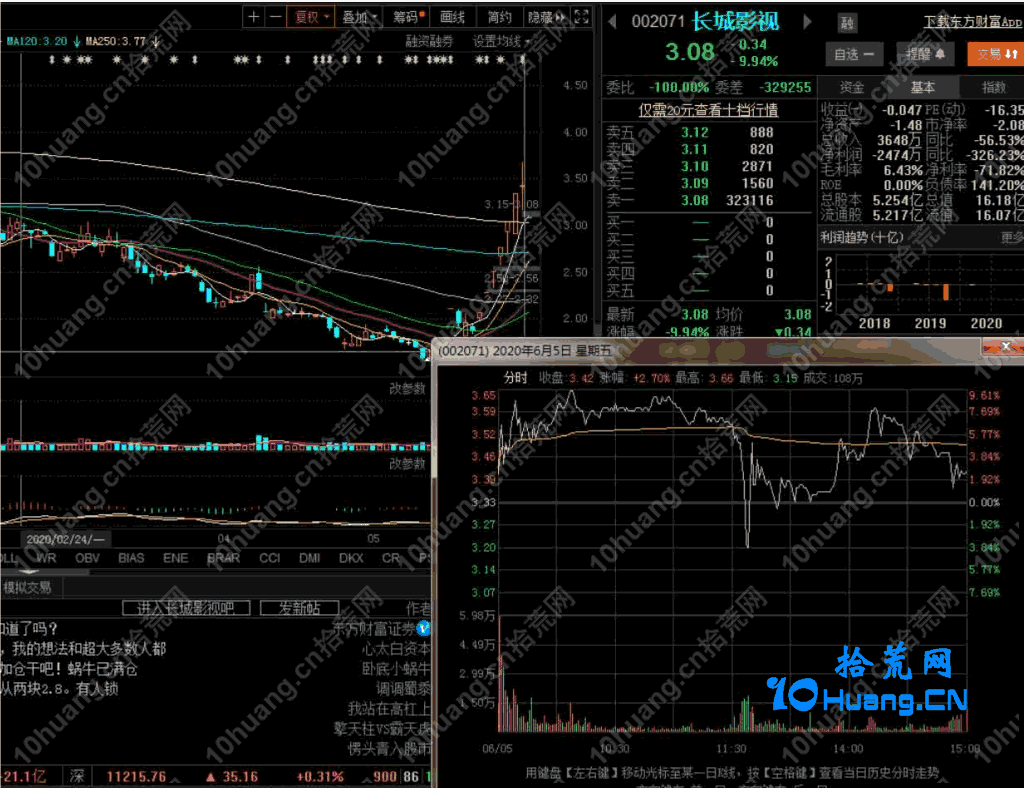1024x788 pixels.
Task: Toggle fullscreen chart icon
Action: (581, 18)
